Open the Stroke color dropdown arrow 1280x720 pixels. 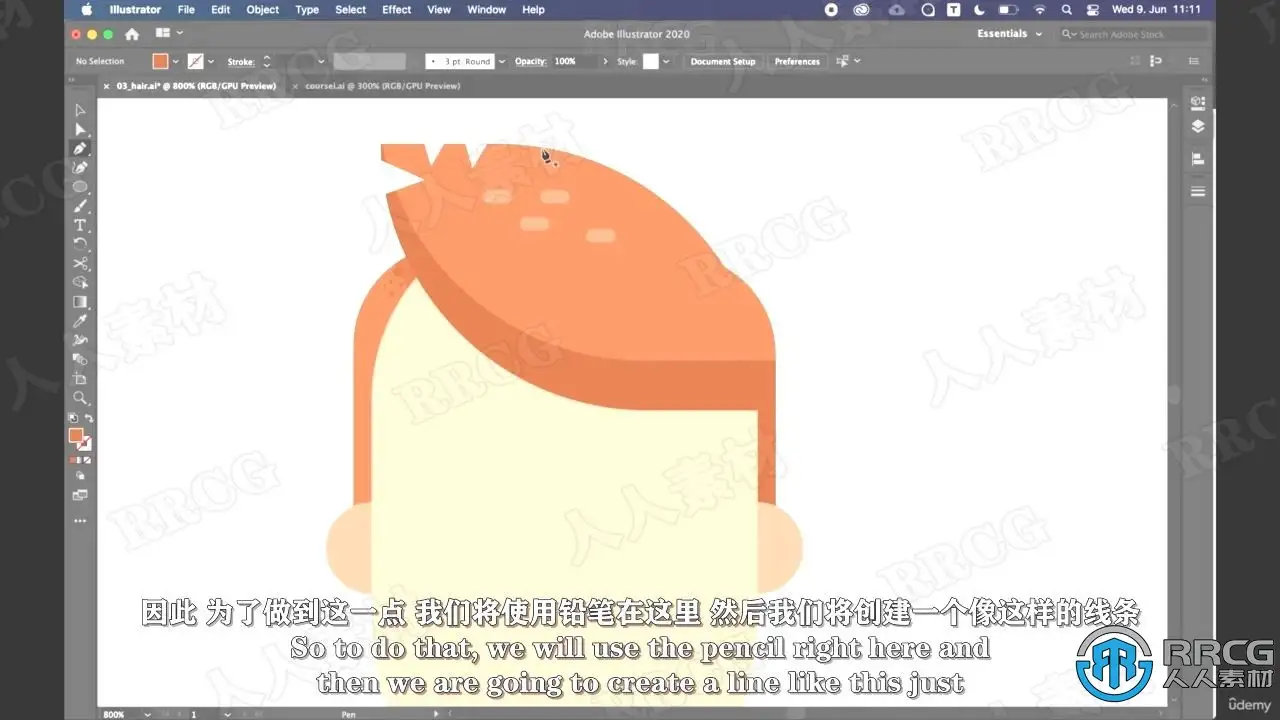point(211,62)
